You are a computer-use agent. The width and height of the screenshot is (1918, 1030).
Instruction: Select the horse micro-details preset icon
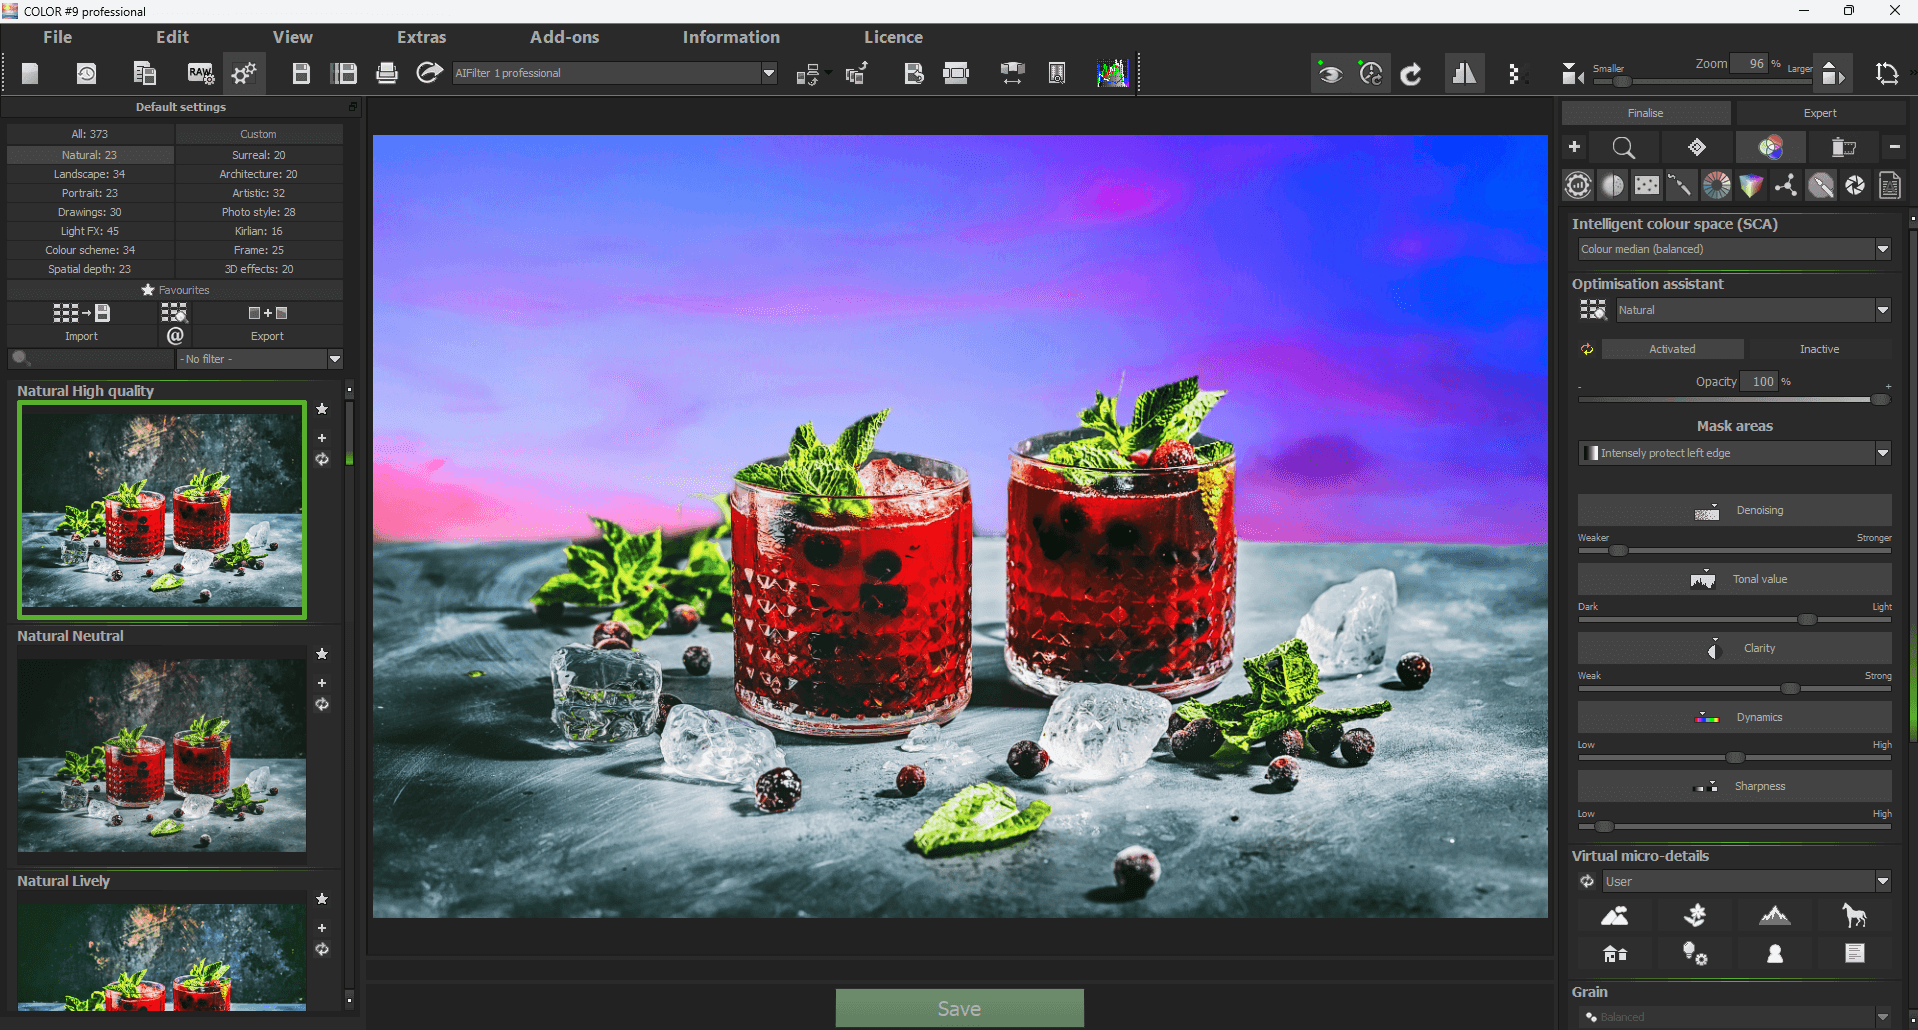pos(1855,915)
